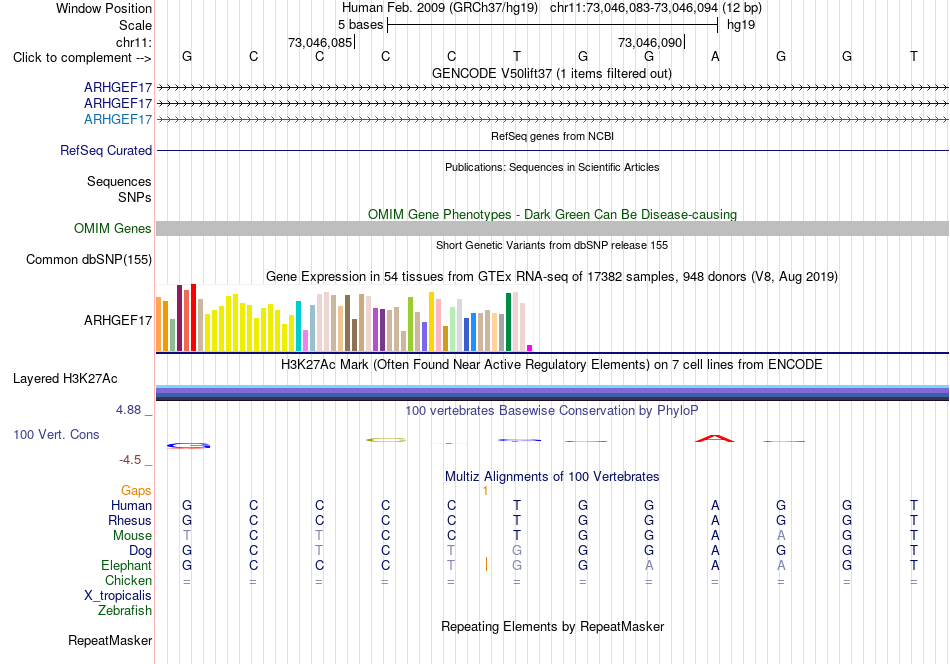This screenshot has width=950, height=664.
Task: Select the Dog alignment row label
Action: point(140,550)
